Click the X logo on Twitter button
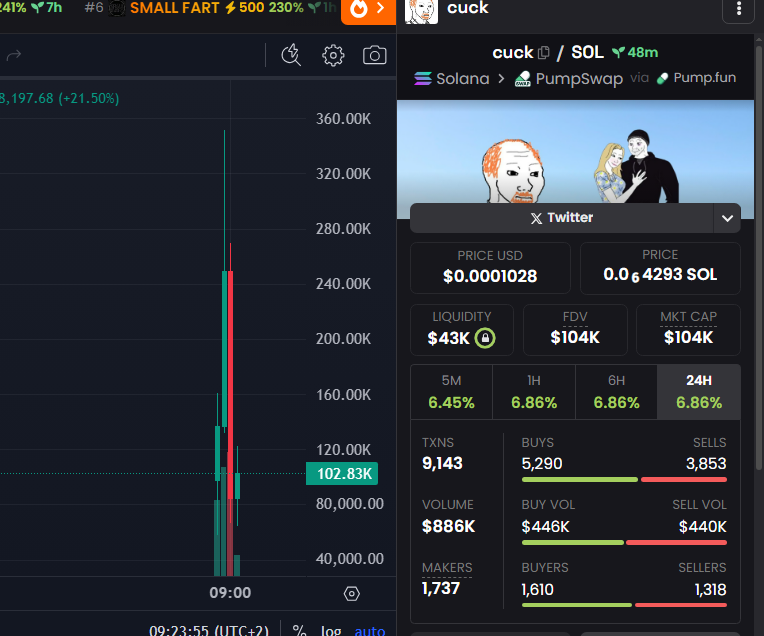This screenshot has height=636, width=764. (x=536, y=218)
